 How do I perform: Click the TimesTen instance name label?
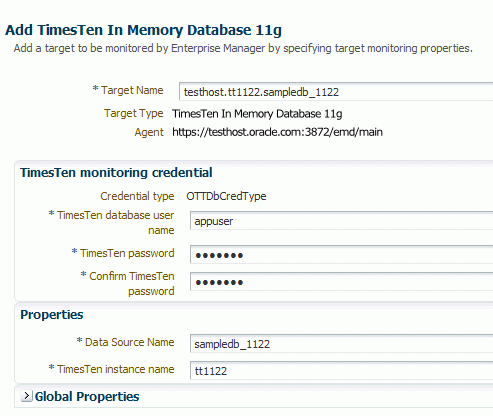tap(116, 369)
